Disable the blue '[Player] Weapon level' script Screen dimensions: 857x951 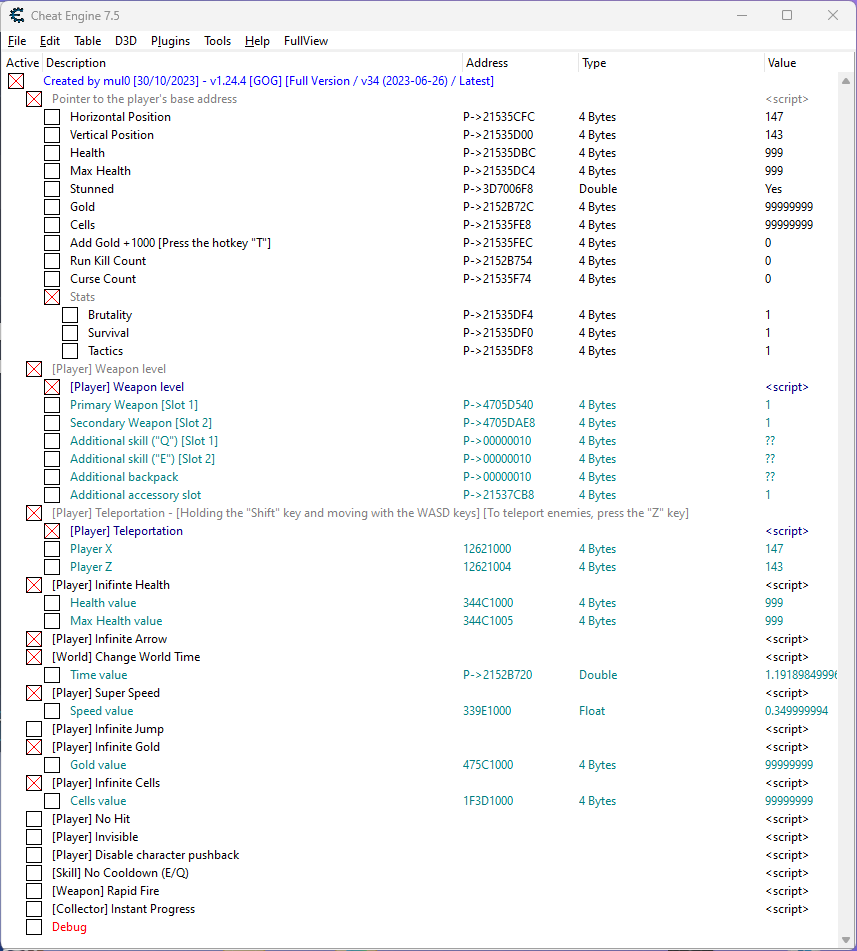[x=52, y=386]
